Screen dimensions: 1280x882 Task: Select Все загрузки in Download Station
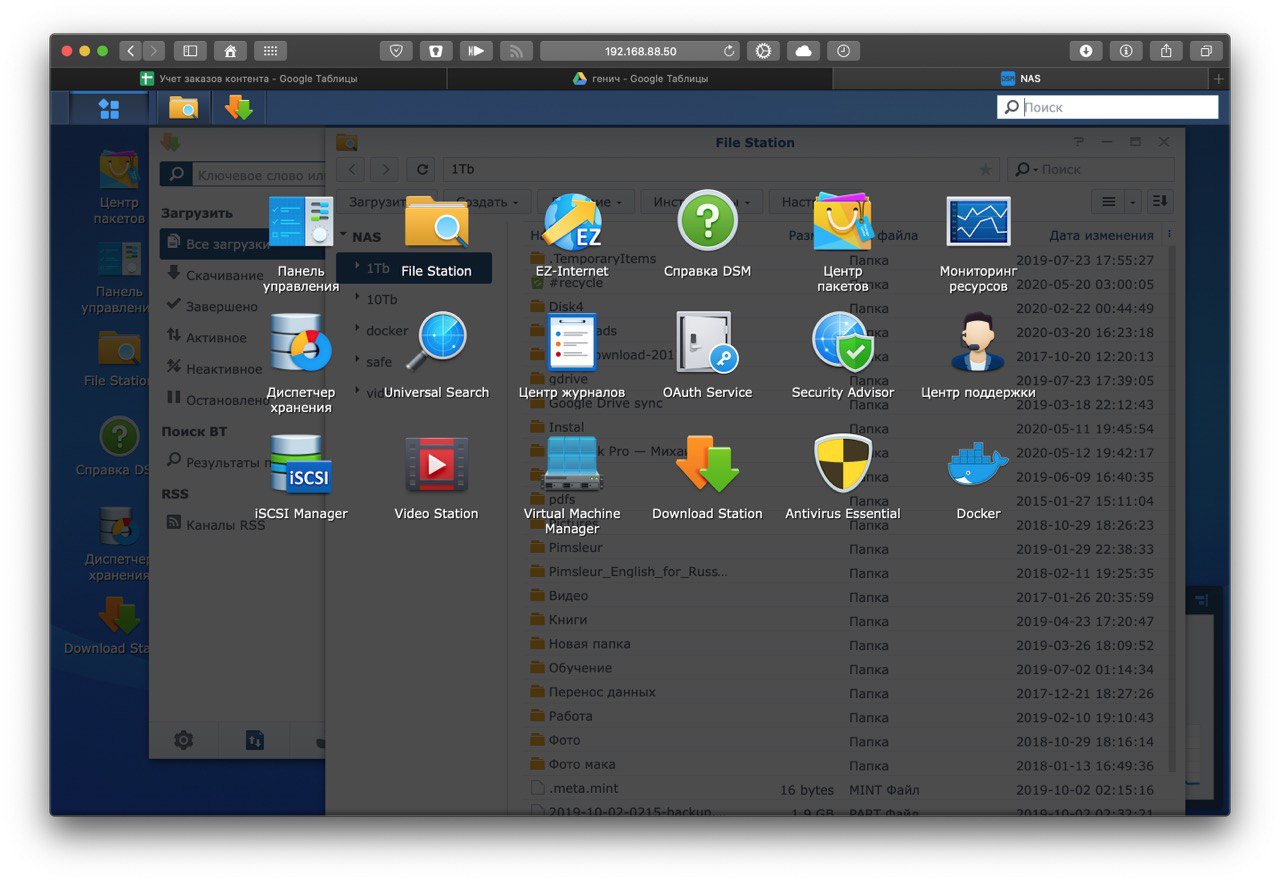(242, 244)
